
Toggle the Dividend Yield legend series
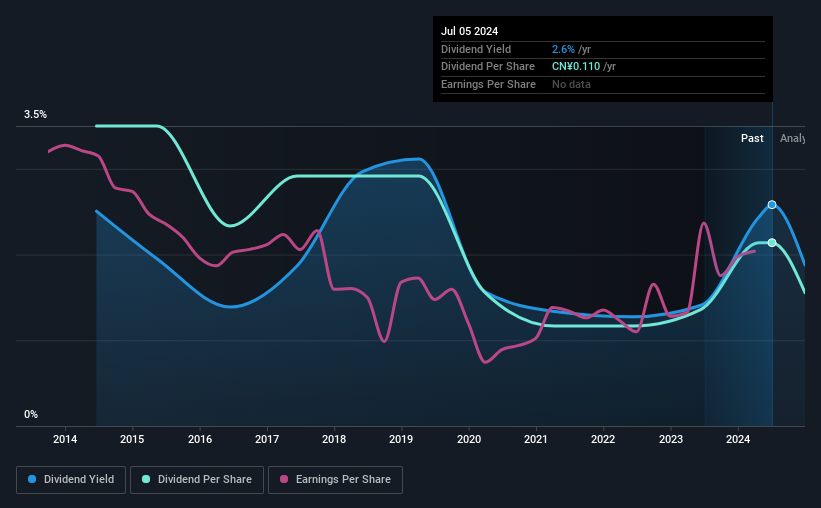click(71, 480)
